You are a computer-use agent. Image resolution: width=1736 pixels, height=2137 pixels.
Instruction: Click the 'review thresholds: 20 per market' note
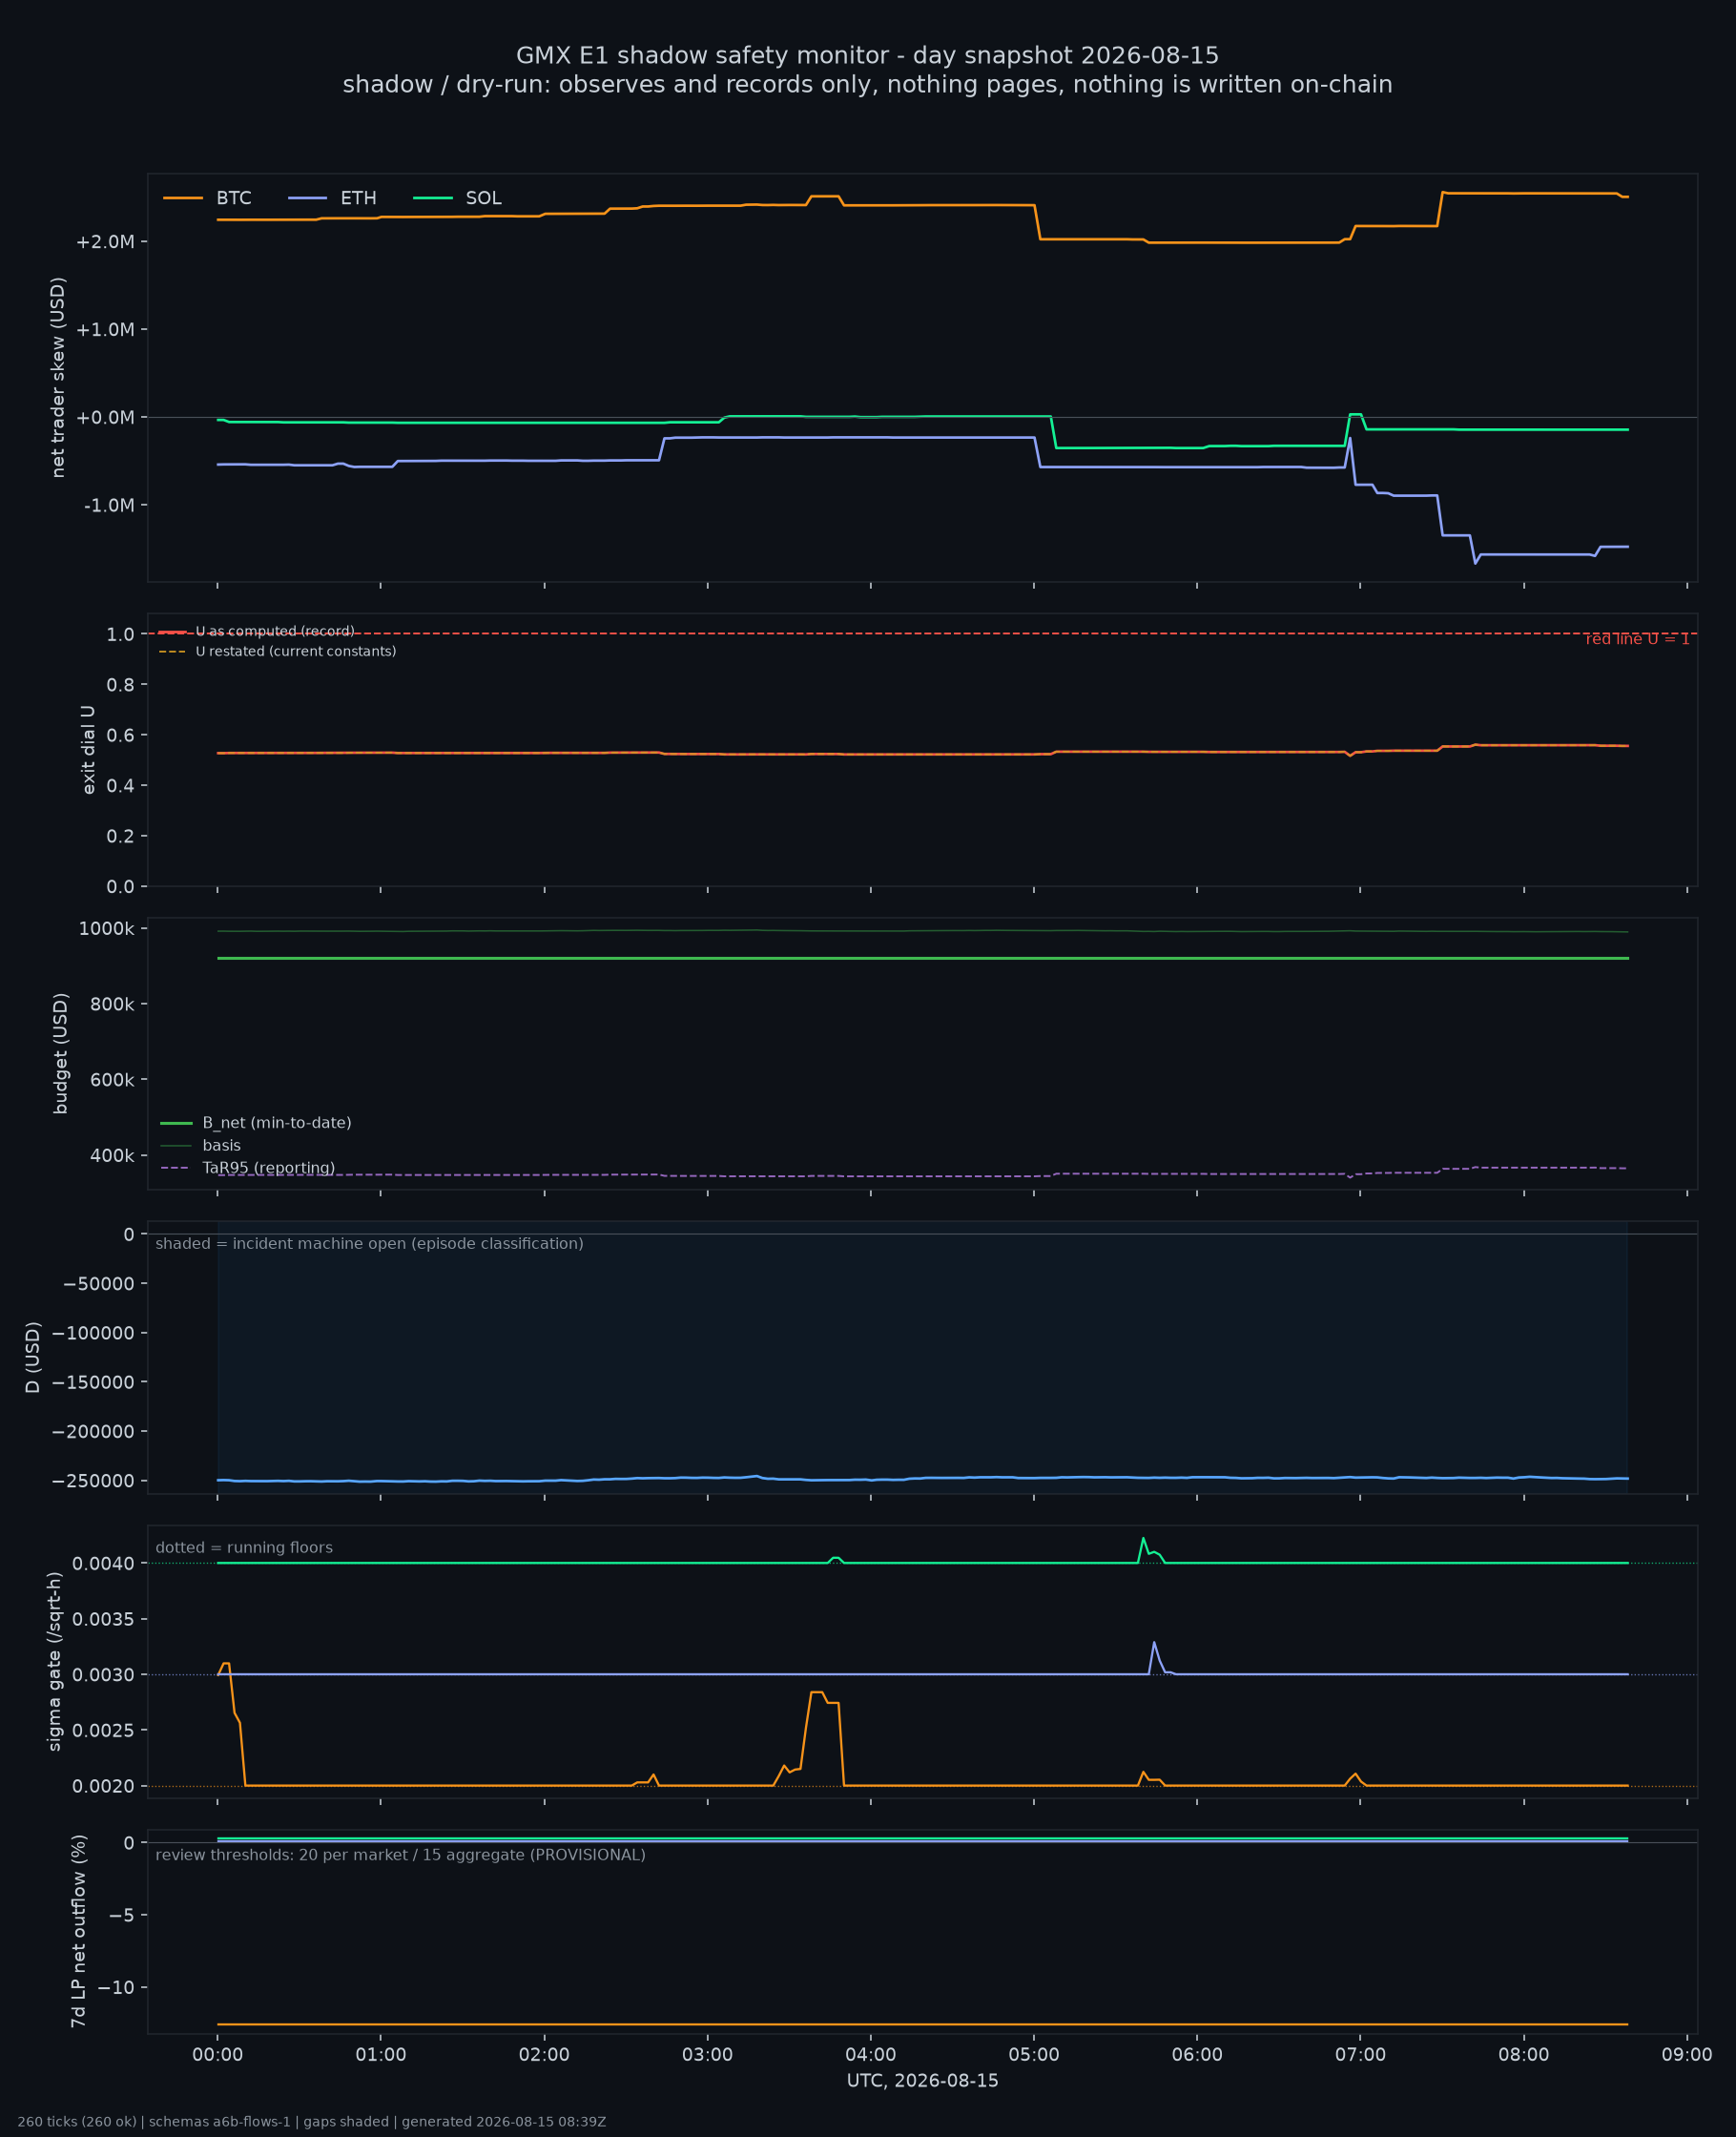coord(400,1855)
